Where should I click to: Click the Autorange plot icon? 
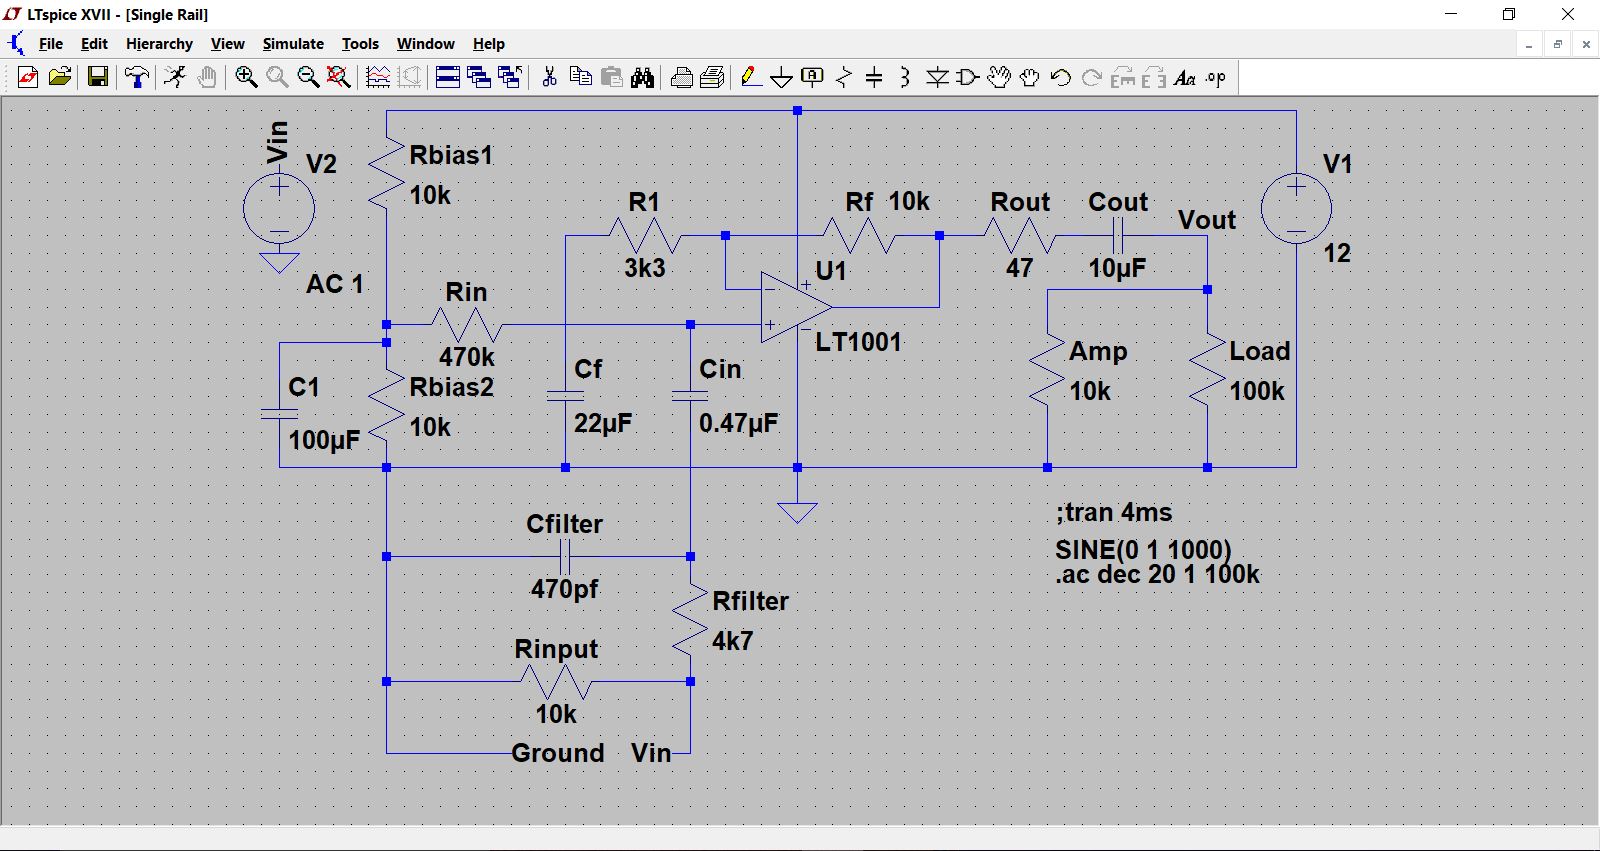(x=410, y=77)
